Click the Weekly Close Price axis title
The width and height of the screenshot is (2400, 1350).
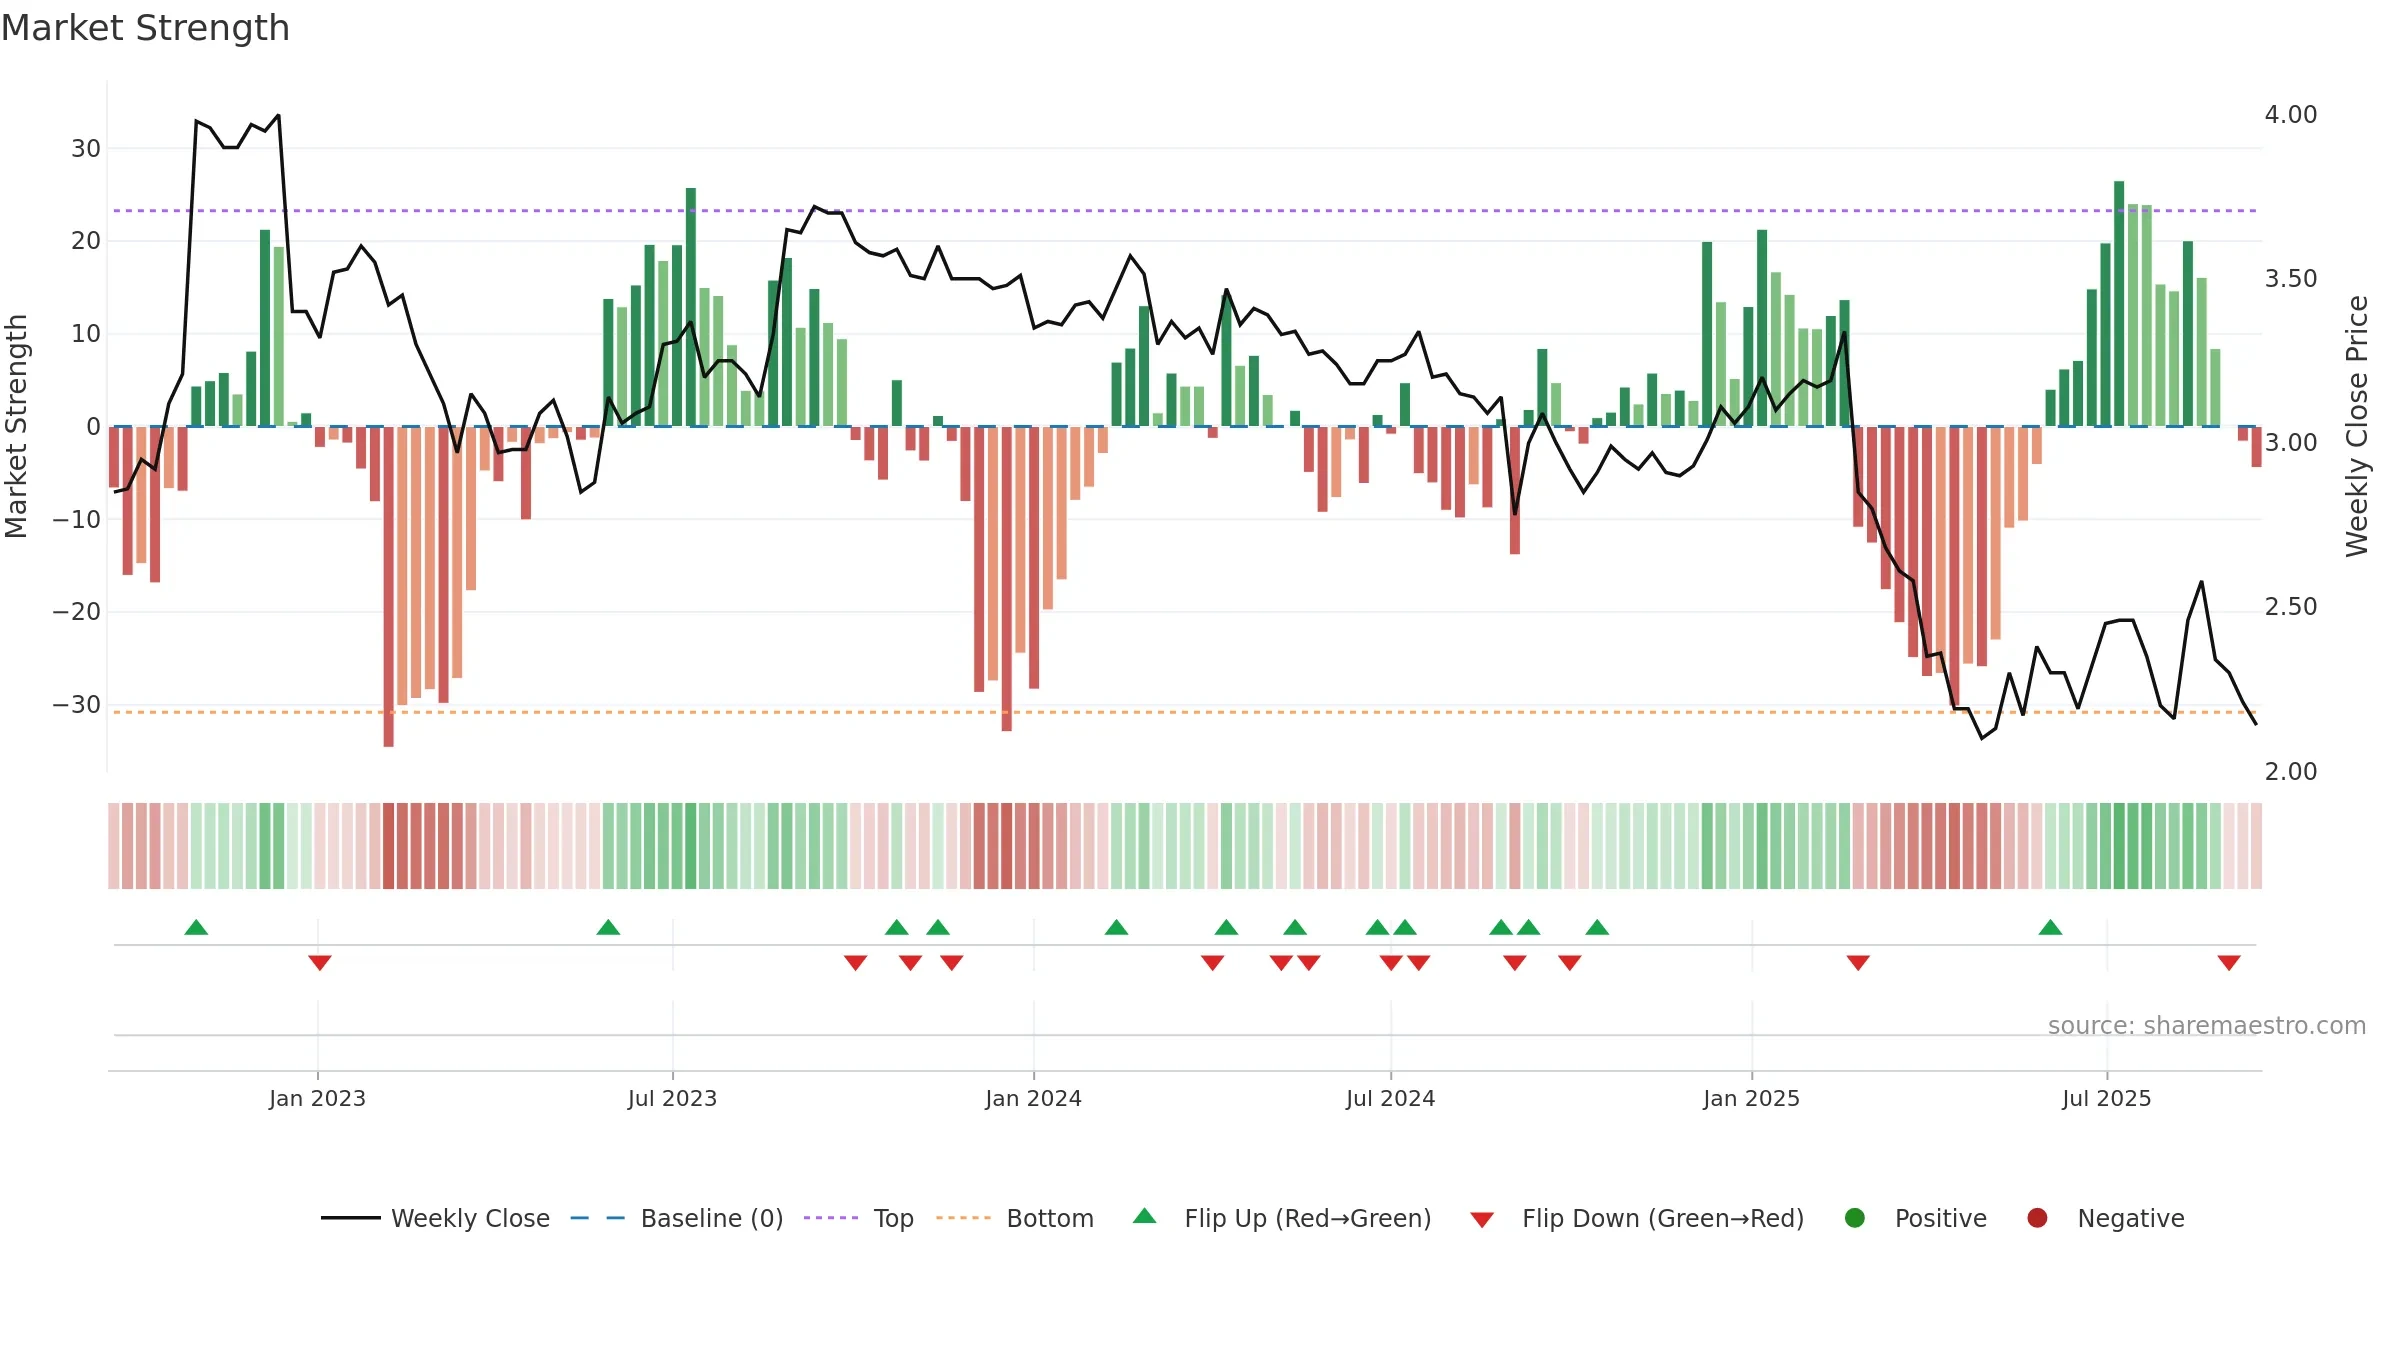[2357, 426]
